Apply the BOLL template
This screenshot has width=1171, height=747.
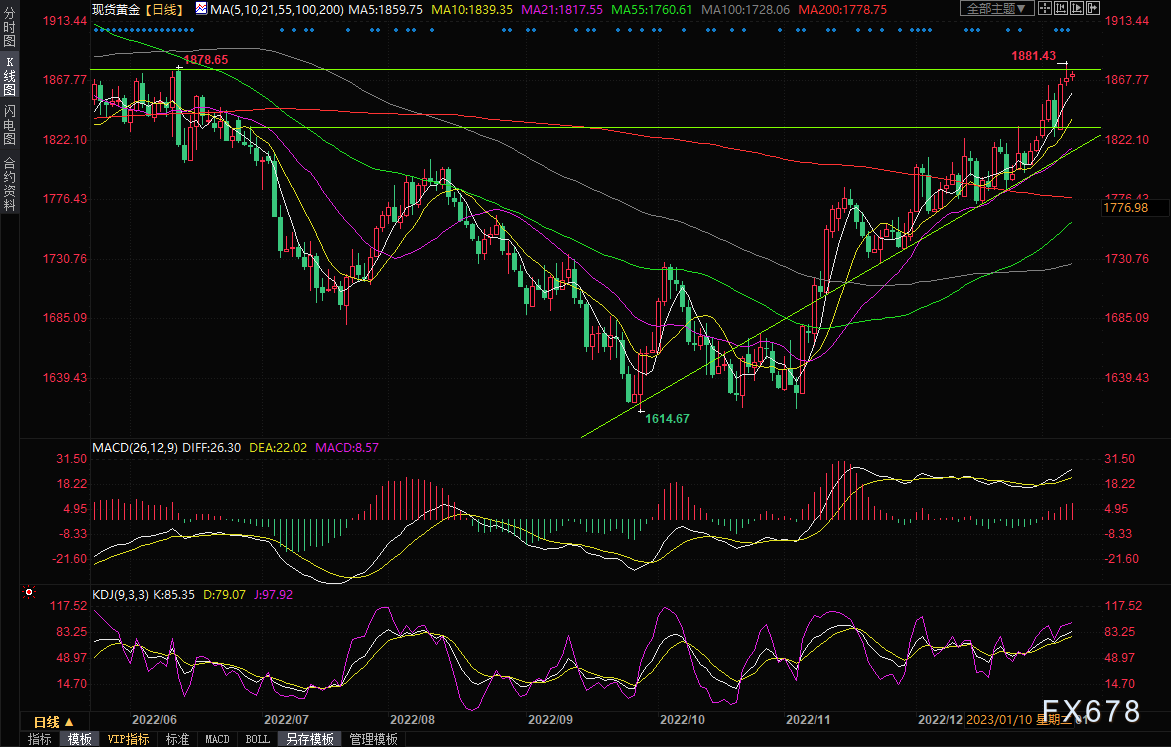click(x=257, y=739)
